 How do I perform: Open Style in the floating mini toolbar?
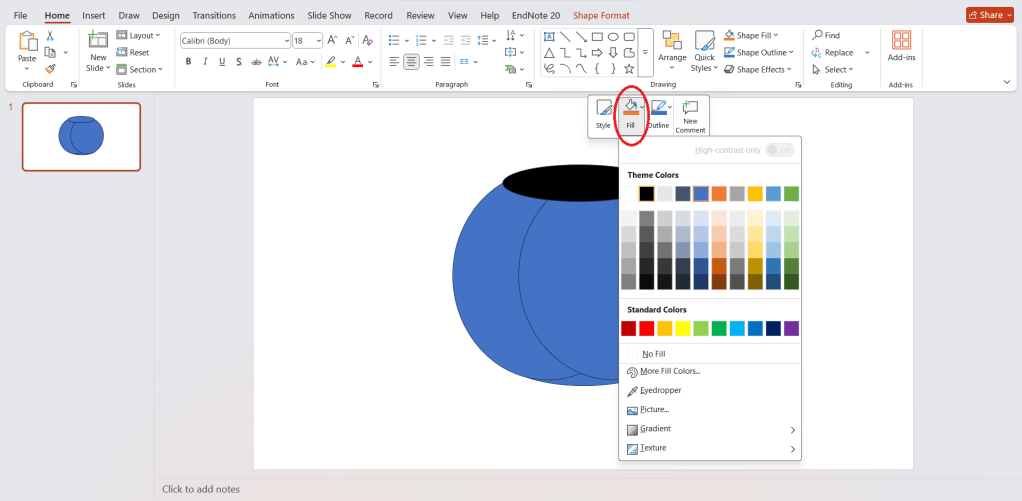pyautogui.click(x=603, y=115)
